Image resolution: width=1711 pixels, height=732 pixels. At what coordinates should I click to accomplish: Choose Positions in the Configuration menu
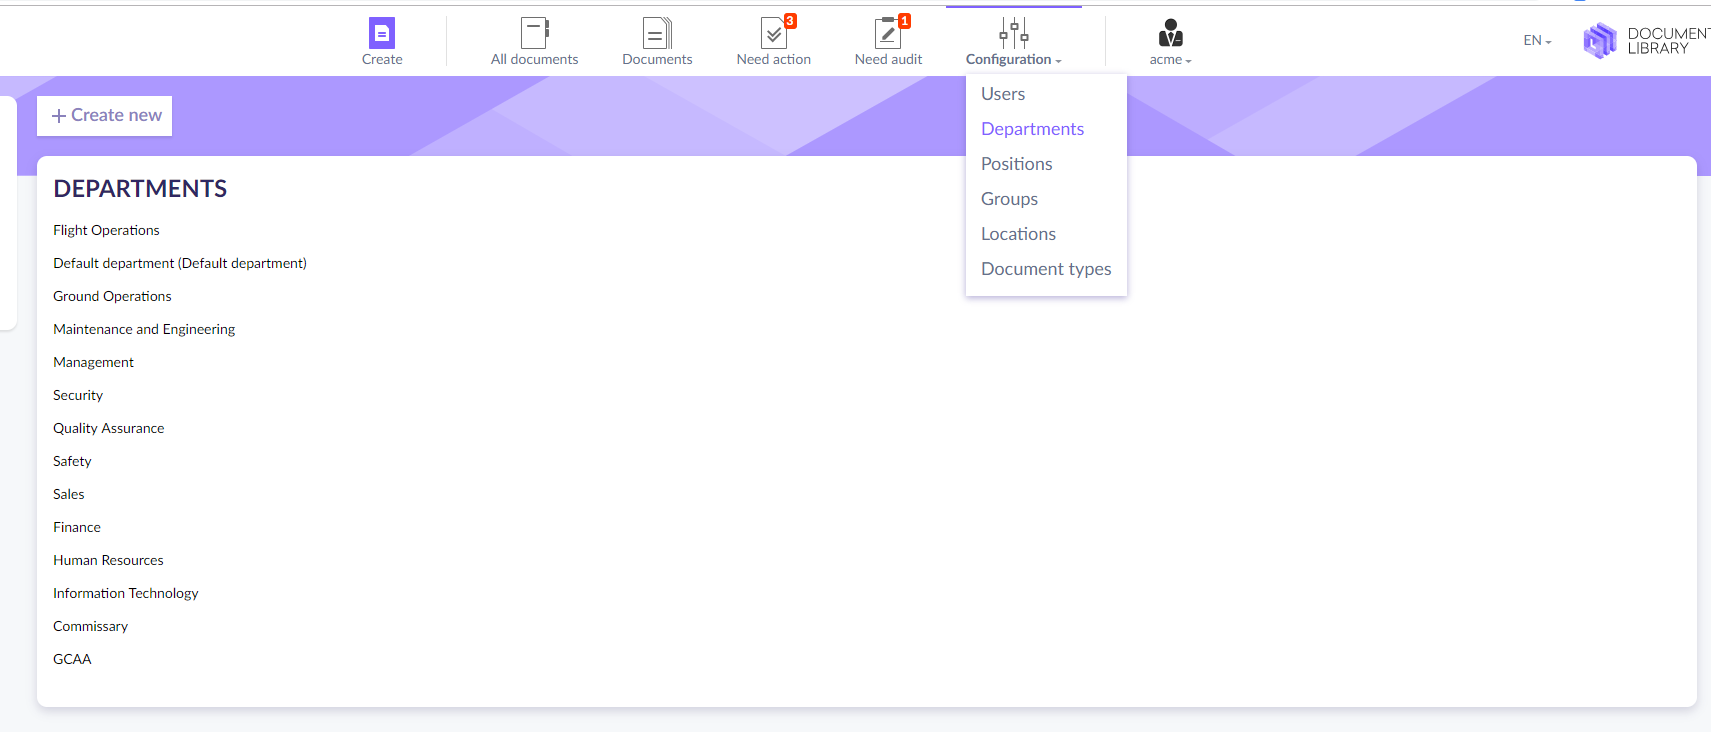1016,164
